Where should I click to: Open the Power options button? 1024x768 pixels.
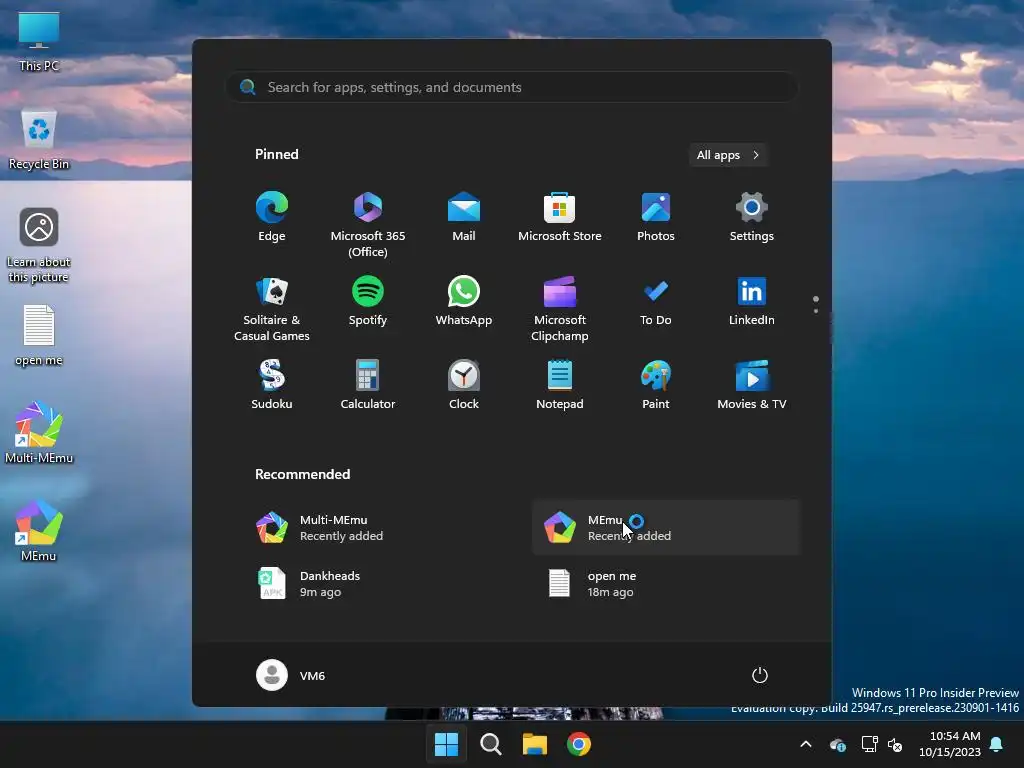click(x=760, y=675)
